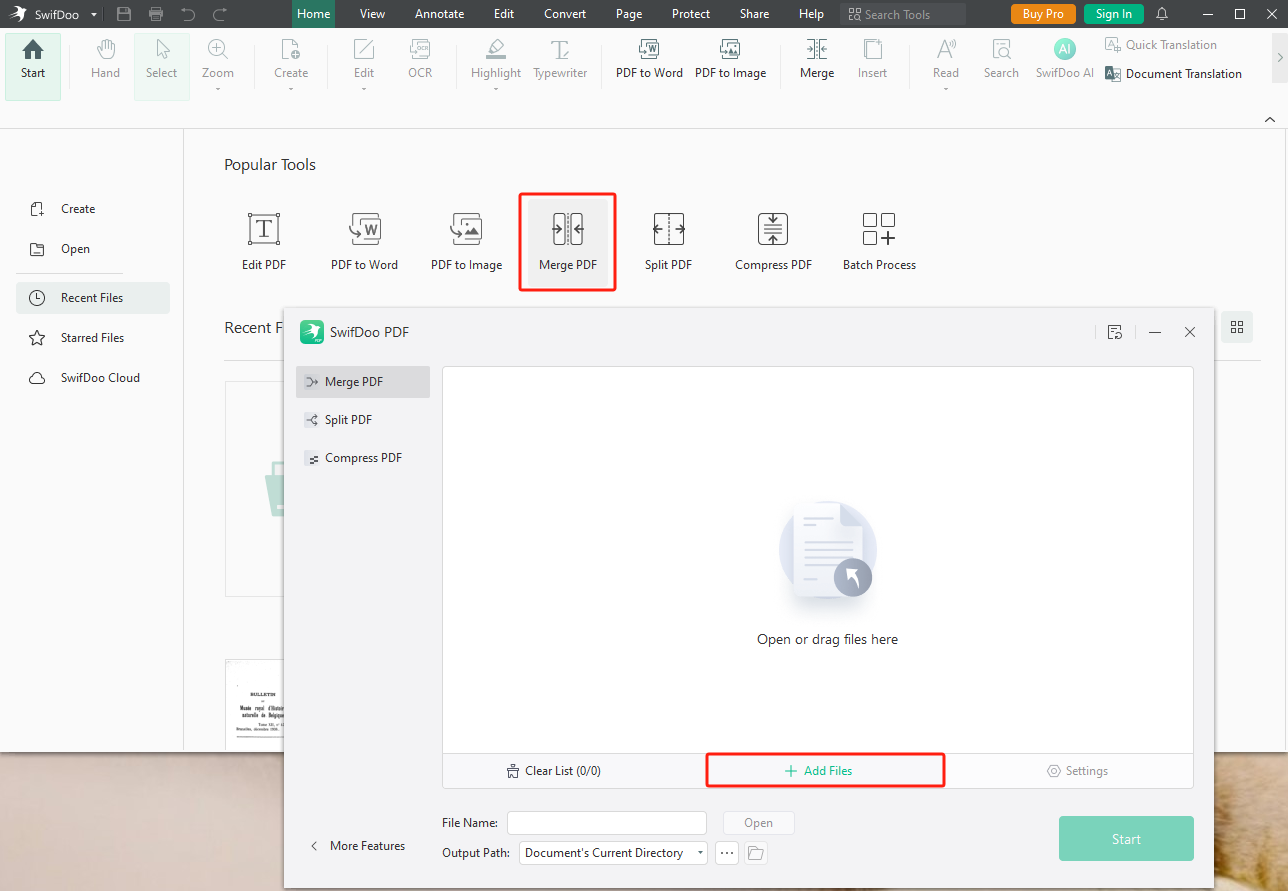Switch to the Annotate ribbon tab
The image size is (1288, 891).
tap(439, 13)
